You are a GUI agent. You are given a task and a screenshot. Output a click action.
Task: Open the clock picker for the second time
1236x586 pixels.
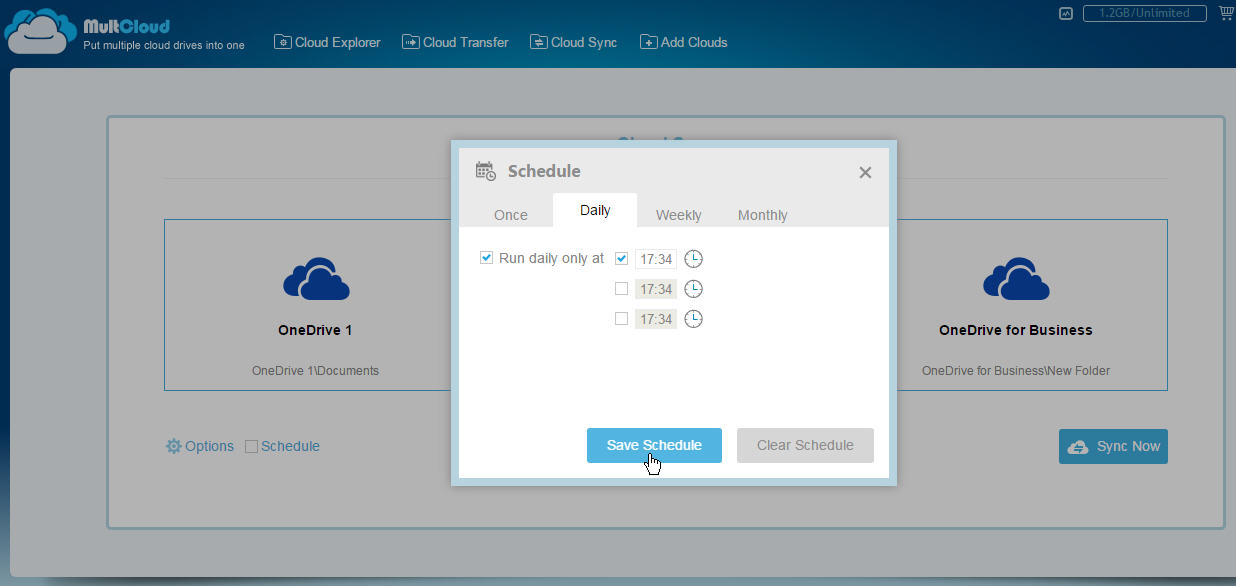click(693, 288)
